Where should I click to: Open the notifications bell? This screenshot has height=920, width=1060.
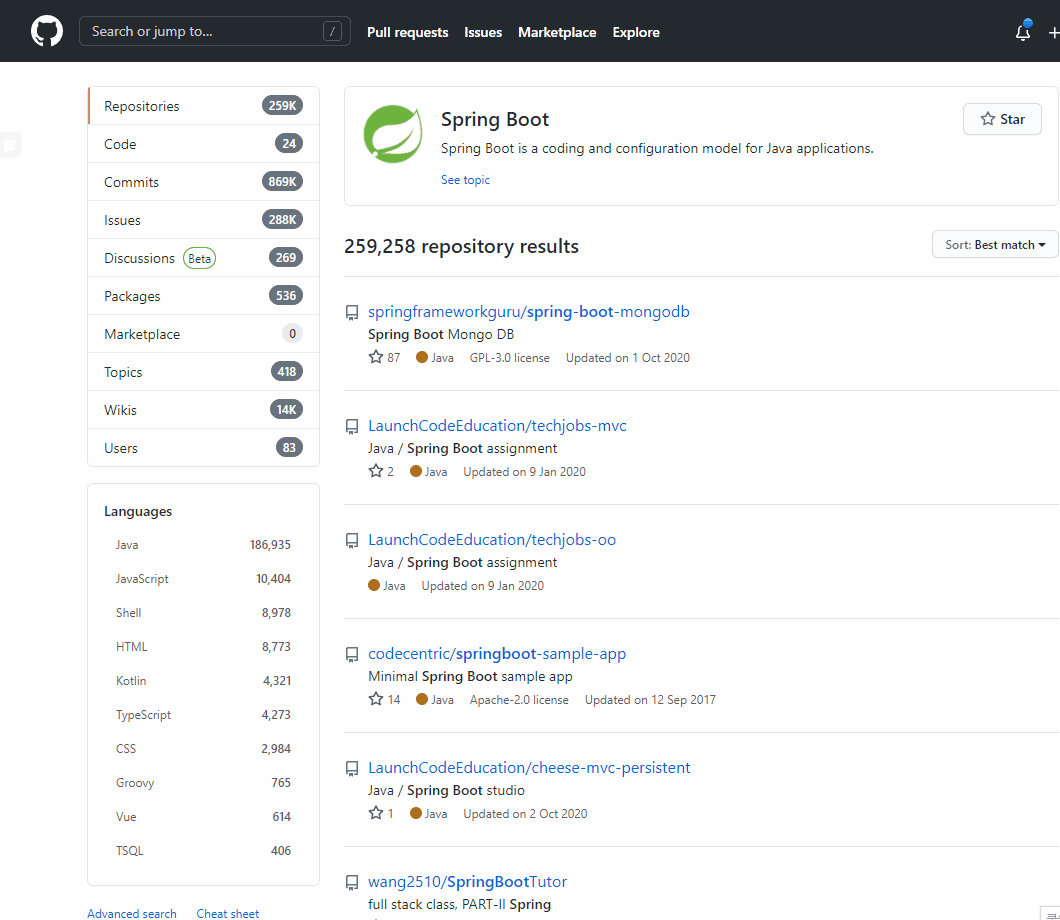pos(1022,32)
